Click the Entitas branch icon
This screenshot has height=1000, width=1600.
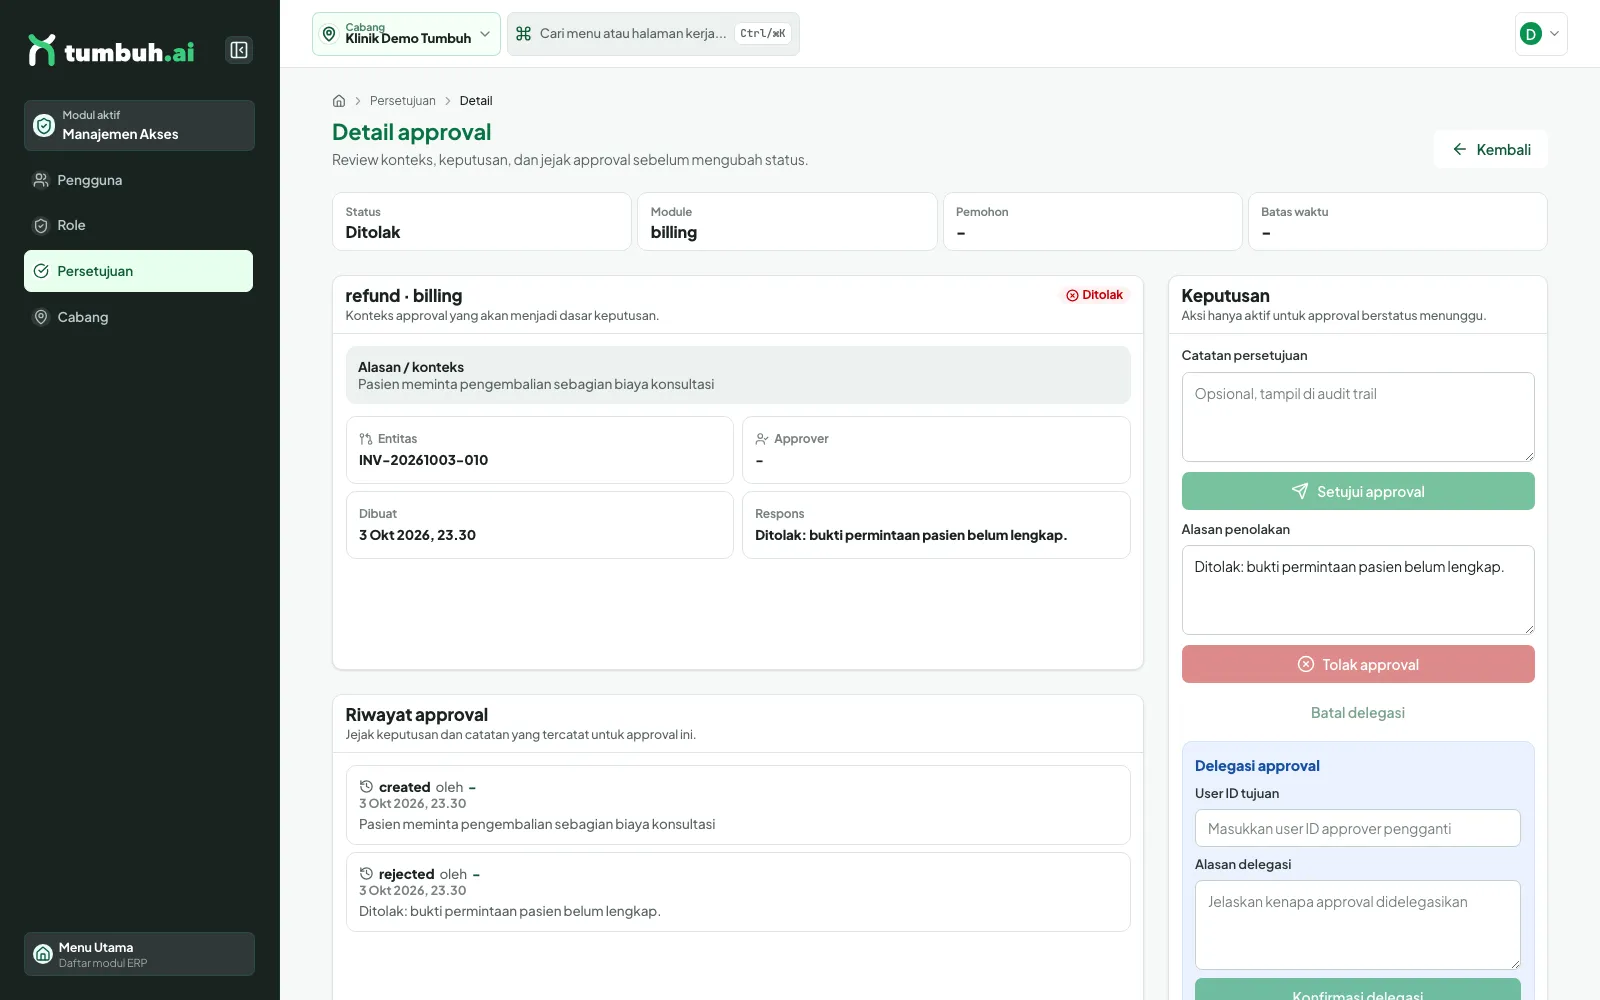click(x=366, y=439)
